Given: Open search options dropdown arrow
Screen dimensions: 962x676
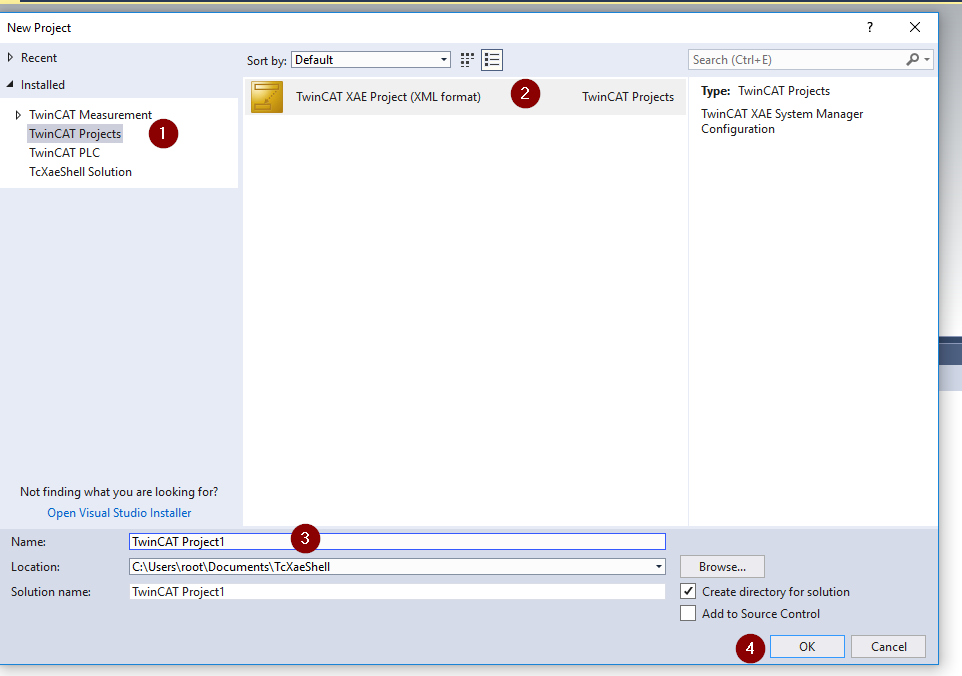Looking at the screenshot, I should pyautogui.click(x=926, y=60).
